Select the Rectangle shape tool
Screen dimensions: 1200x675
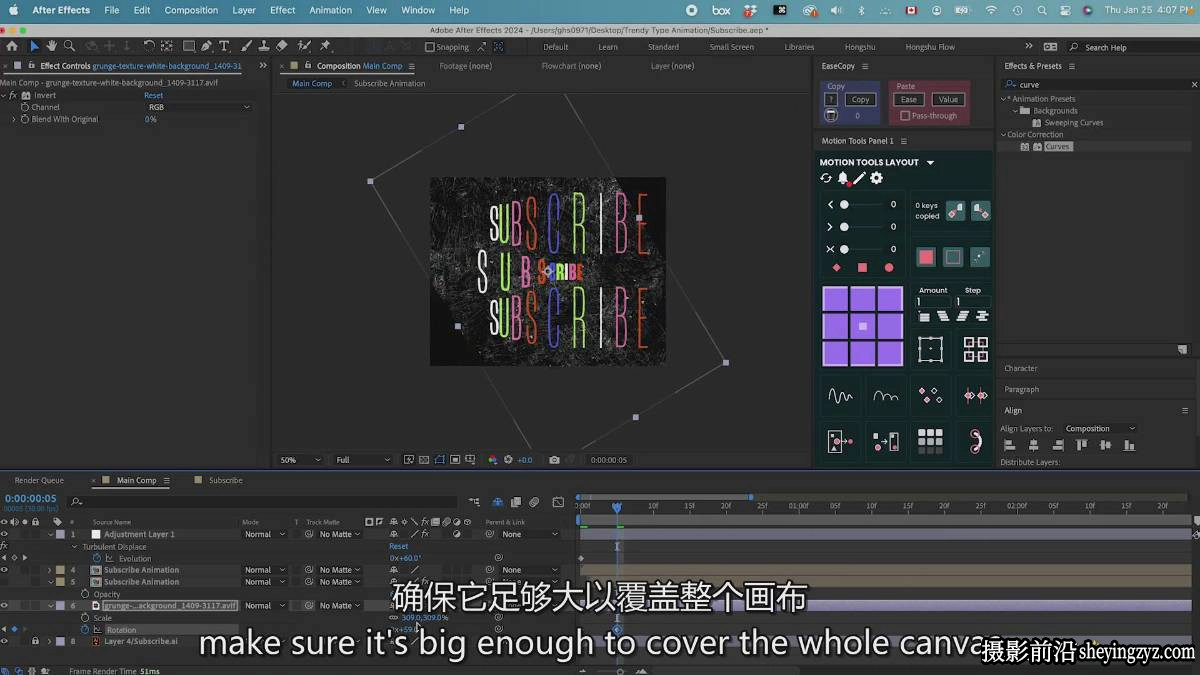click(x=189, y=46)
